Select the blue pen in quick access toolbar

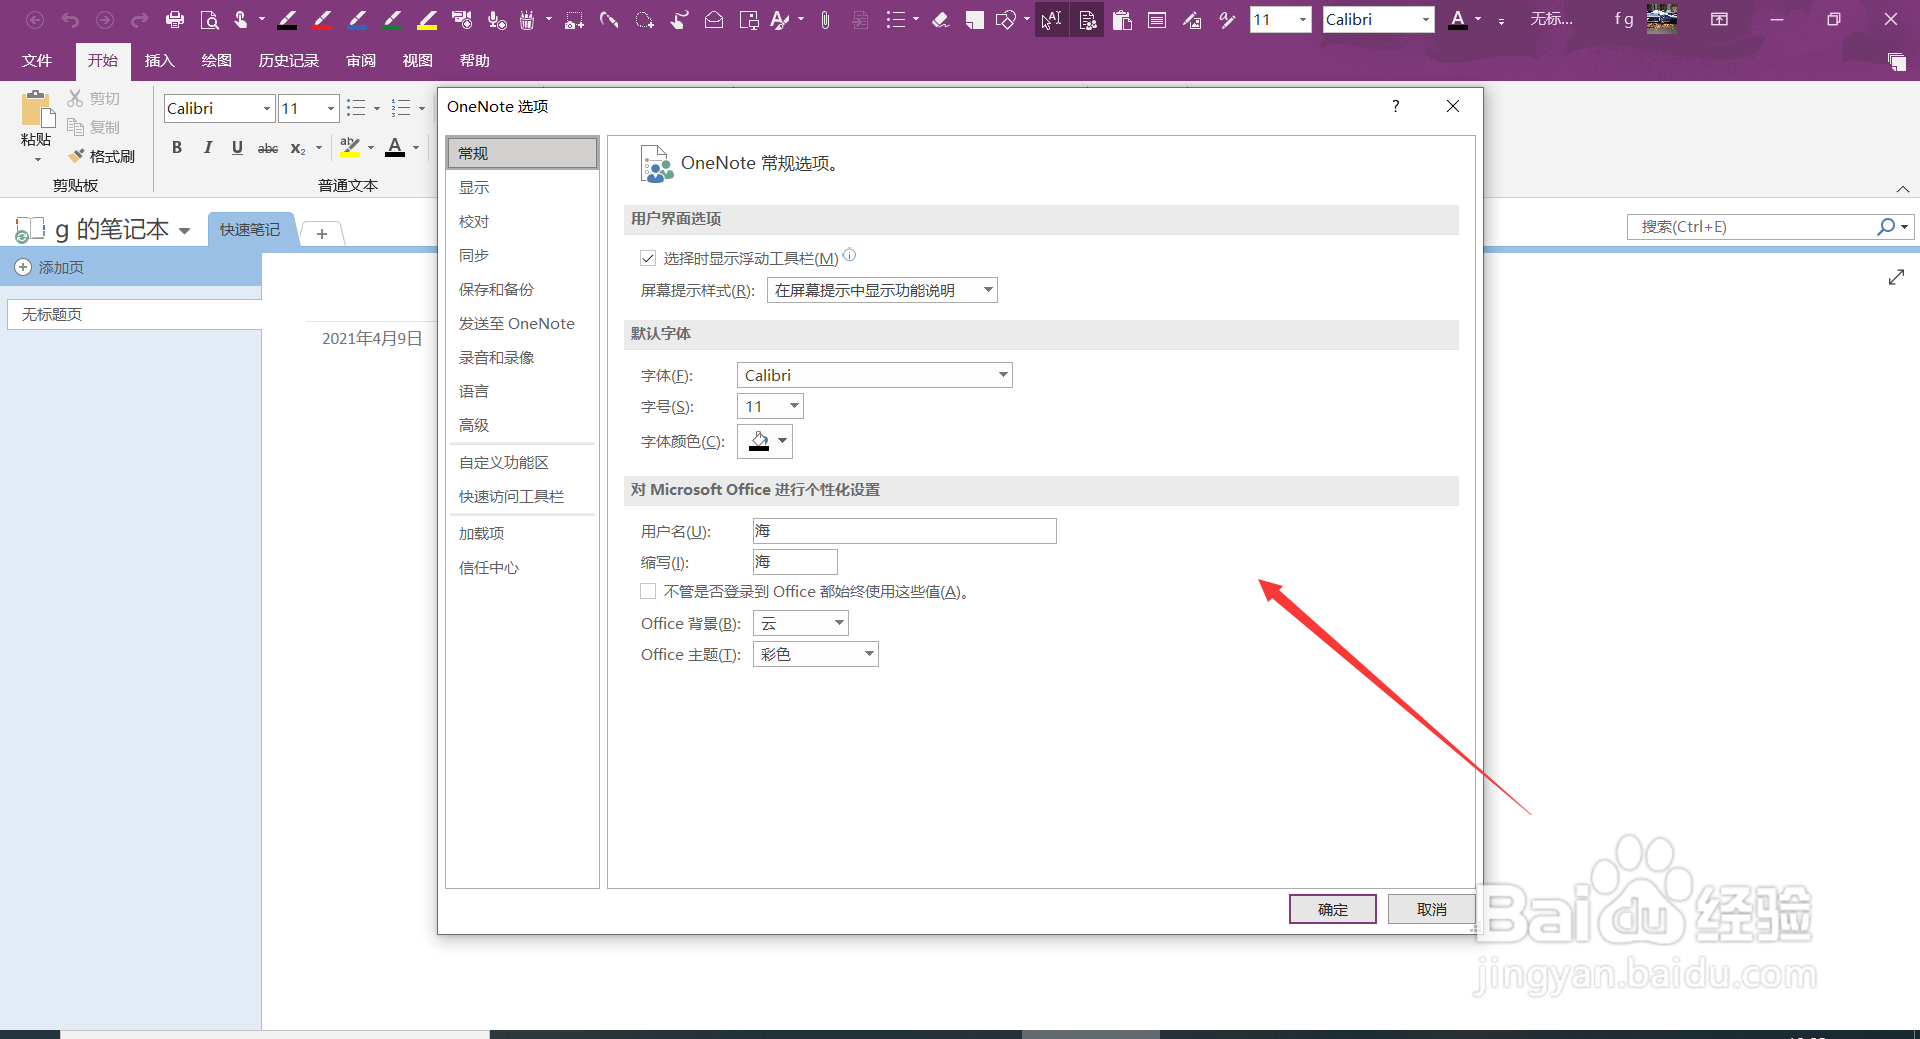pyautogui.click(x=357, y=19)
